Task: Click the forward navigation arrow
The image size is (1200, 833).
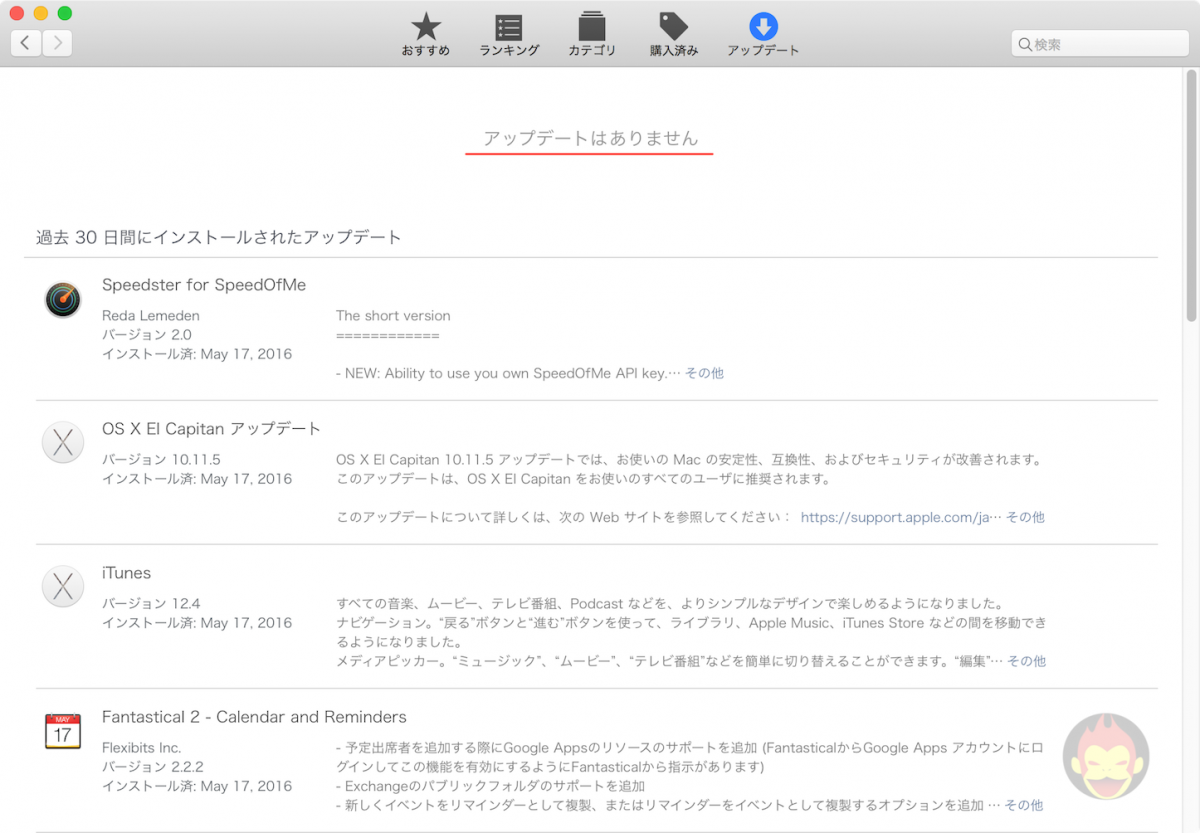Action: (57, 43)
